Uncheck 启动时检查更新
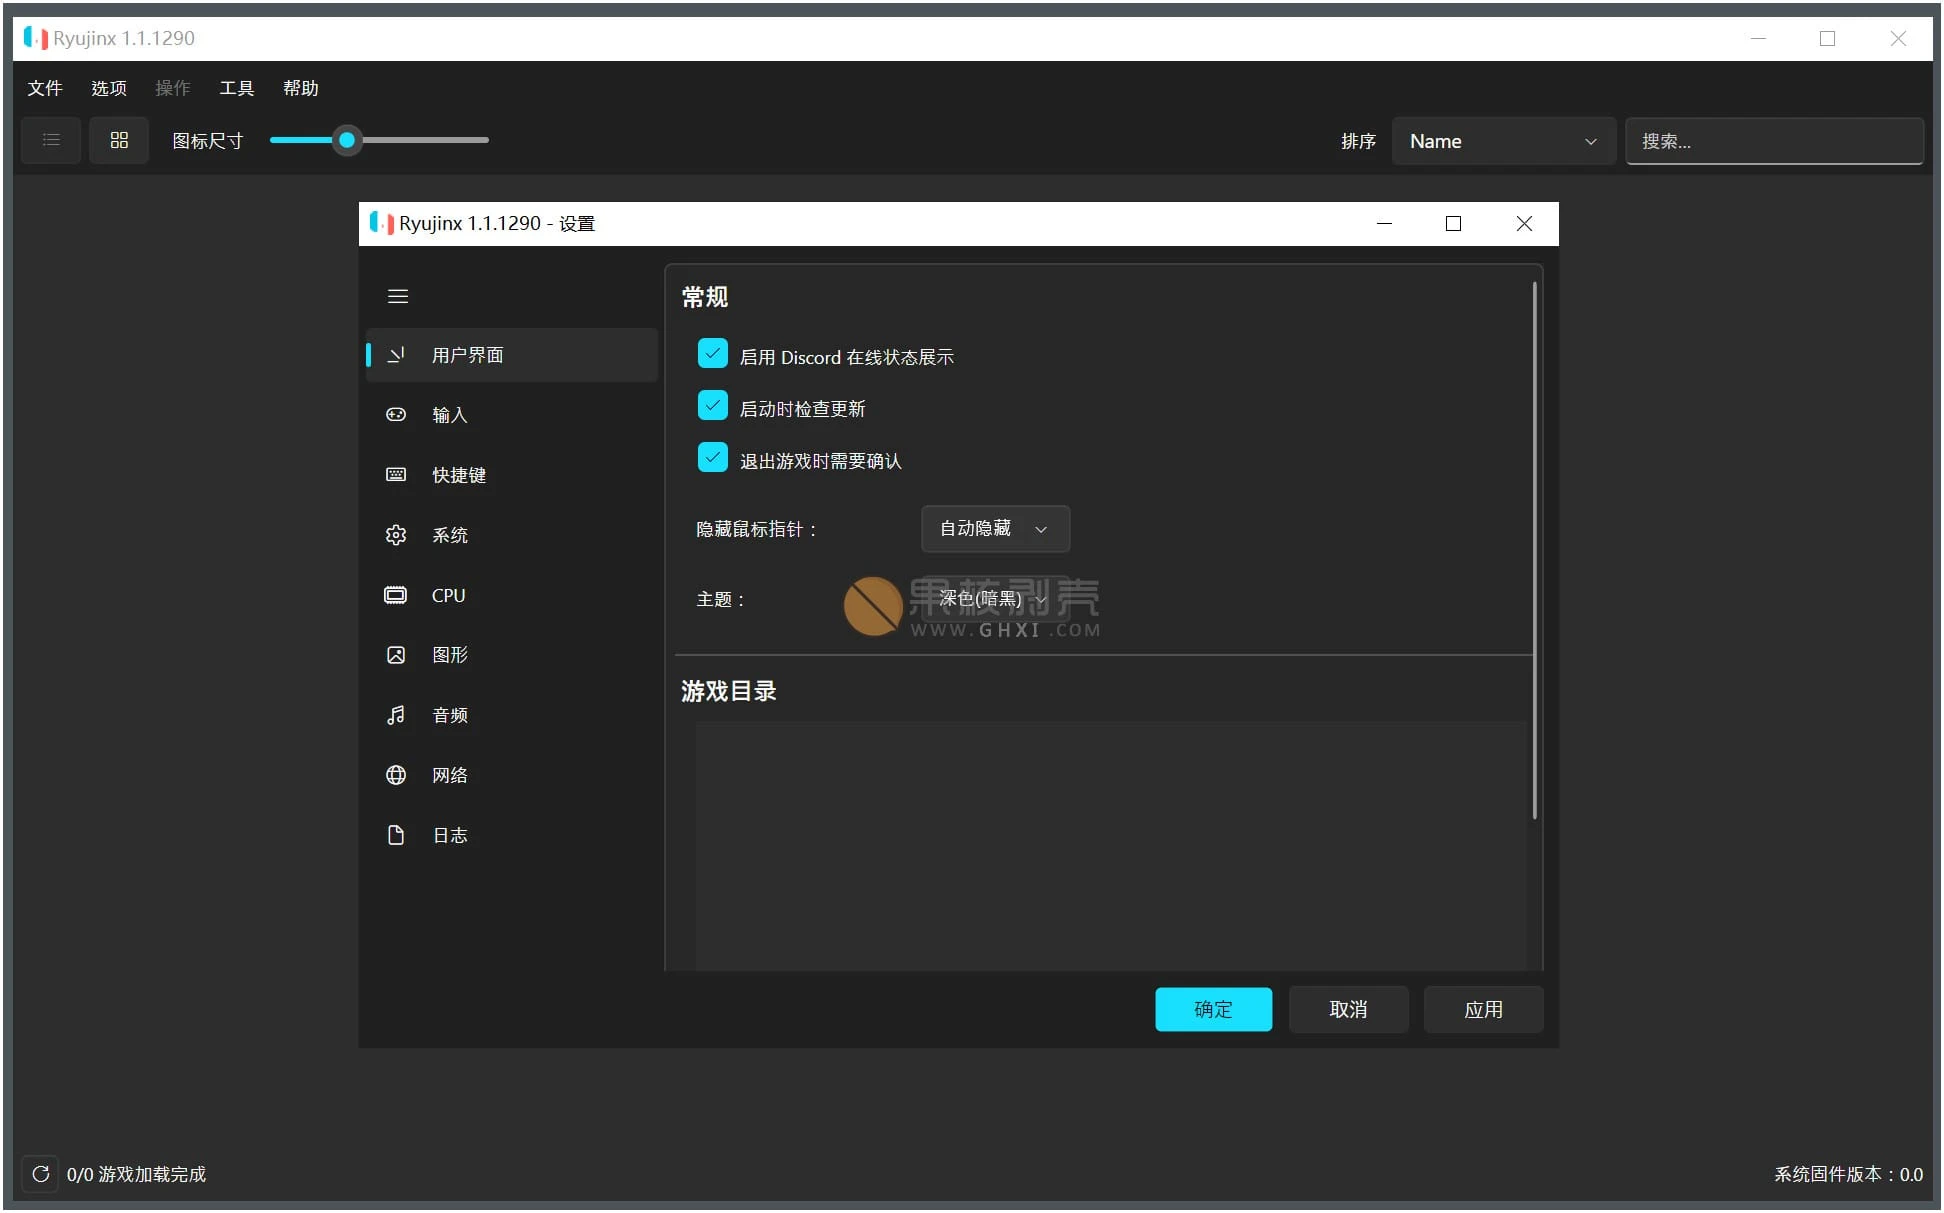 click(x=712, y=405)
